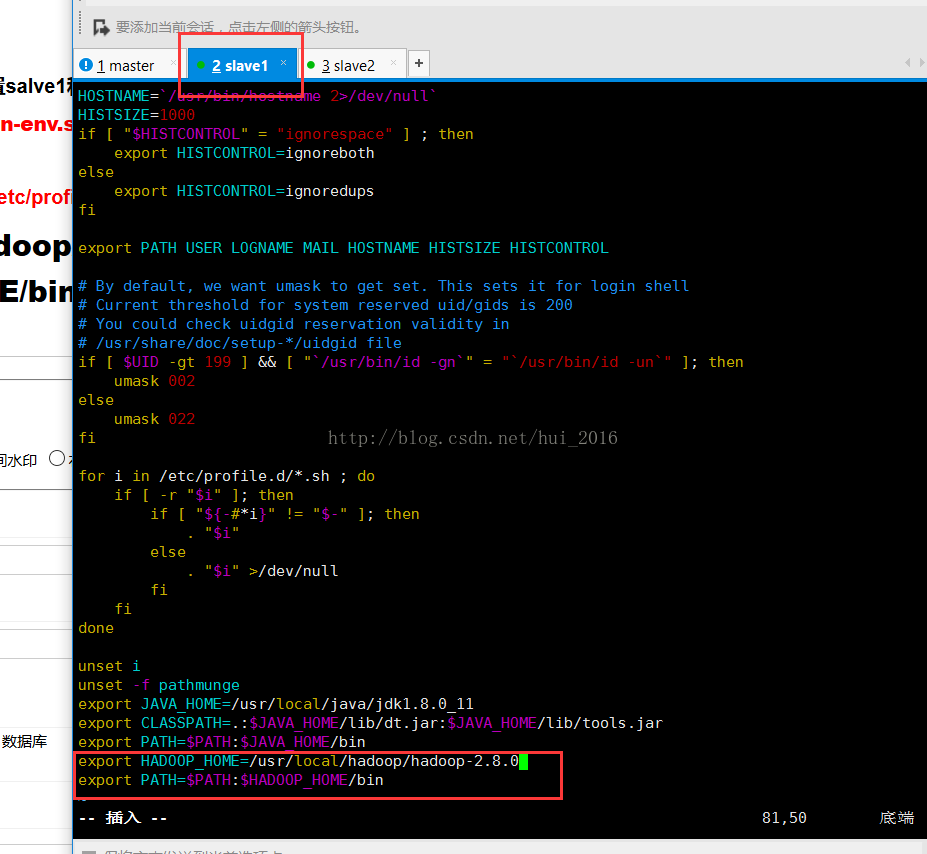
Task: Select the 2 slave1 tab
Action: coord(240,66)
